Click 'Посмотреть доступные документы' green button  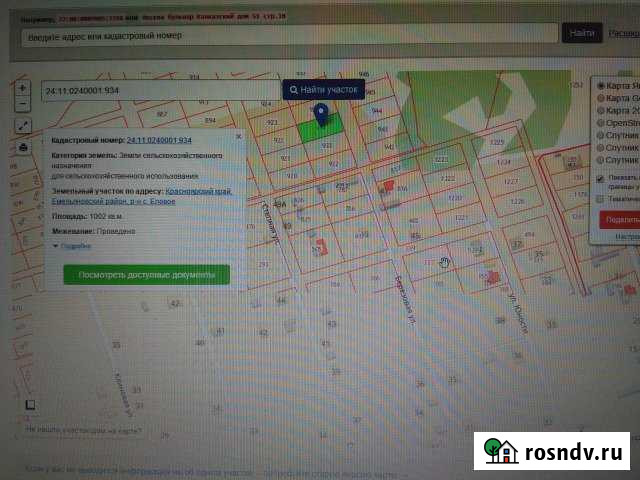tap(146, 274)
